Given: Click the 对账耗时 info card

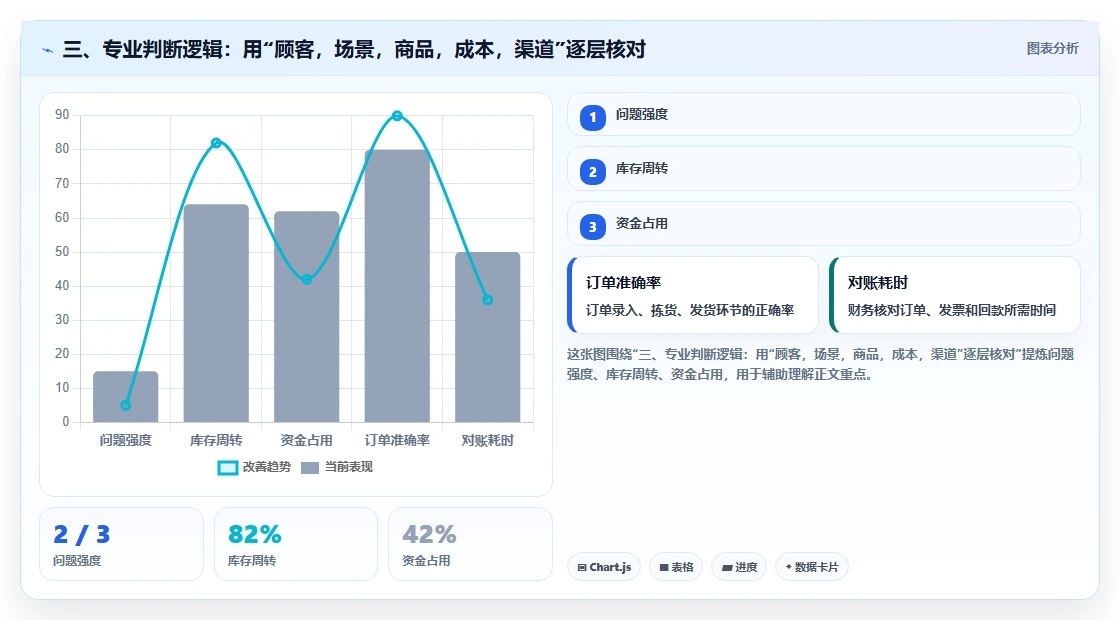Looking at the screenshot, I should [x=954, y=295].
